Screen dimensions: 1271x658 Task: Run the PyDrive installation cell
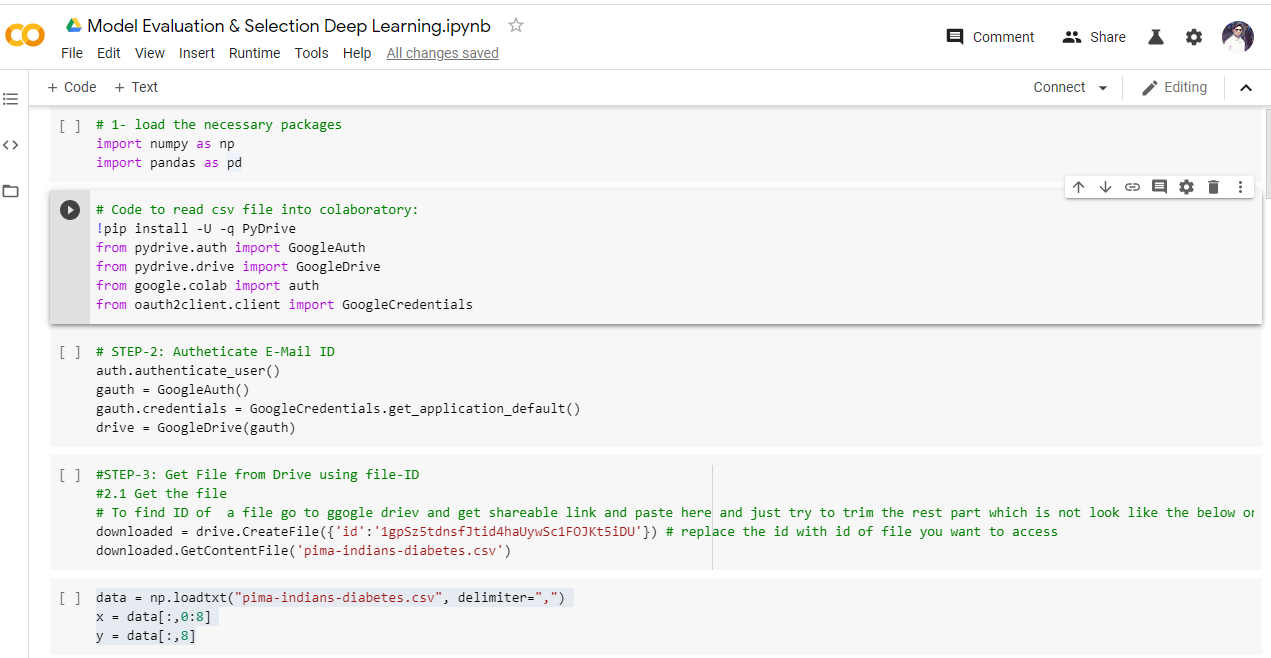tap(69, 210)
